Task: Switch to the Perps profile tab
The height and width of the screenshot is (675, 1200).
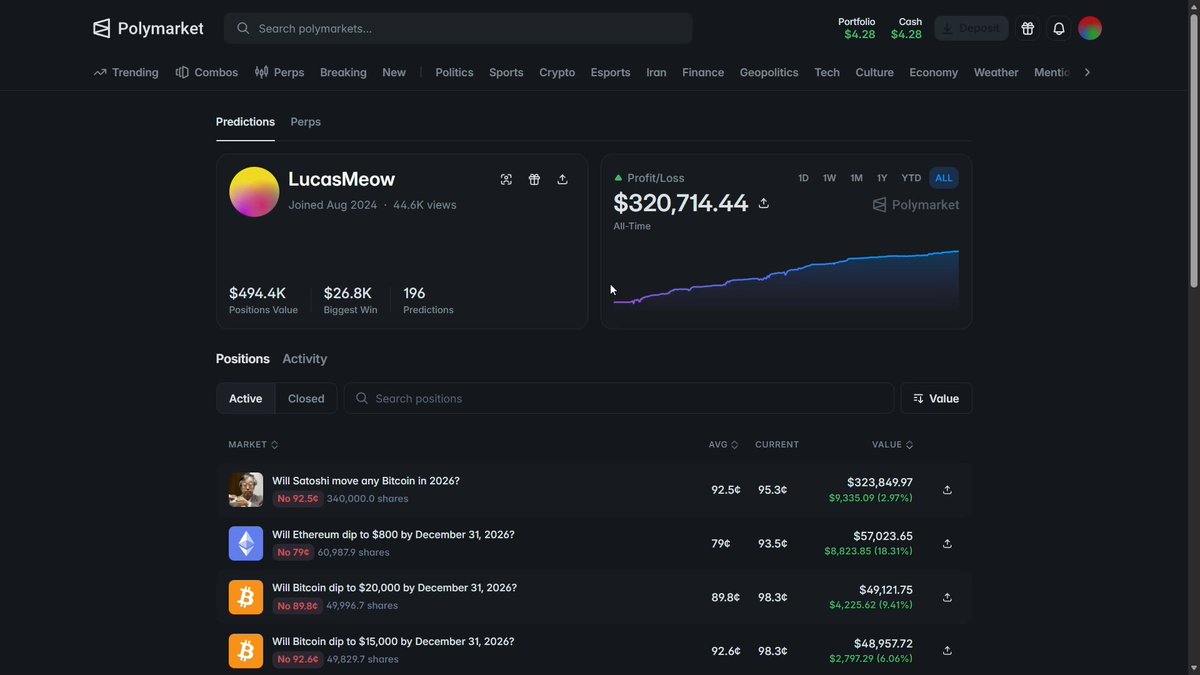Action: [306, 122]
